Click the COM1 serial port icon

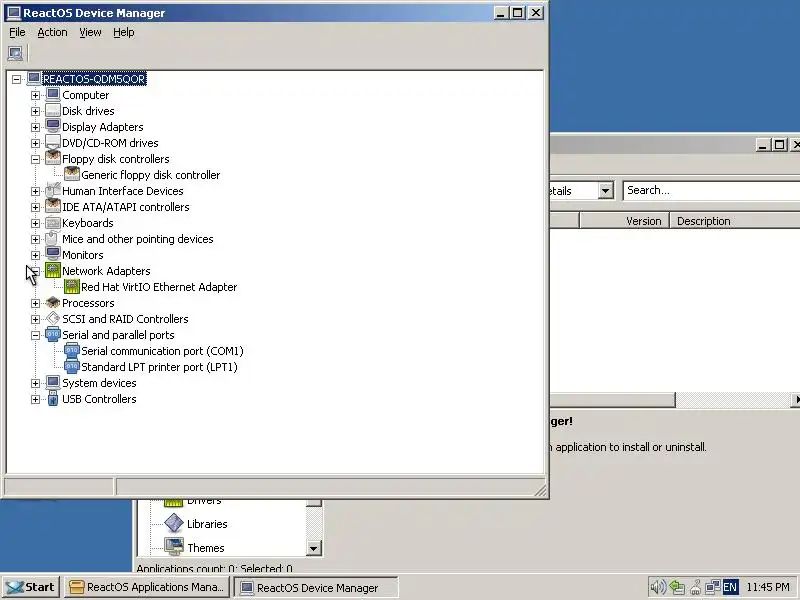pyautogui.click(x=72, y=351)
